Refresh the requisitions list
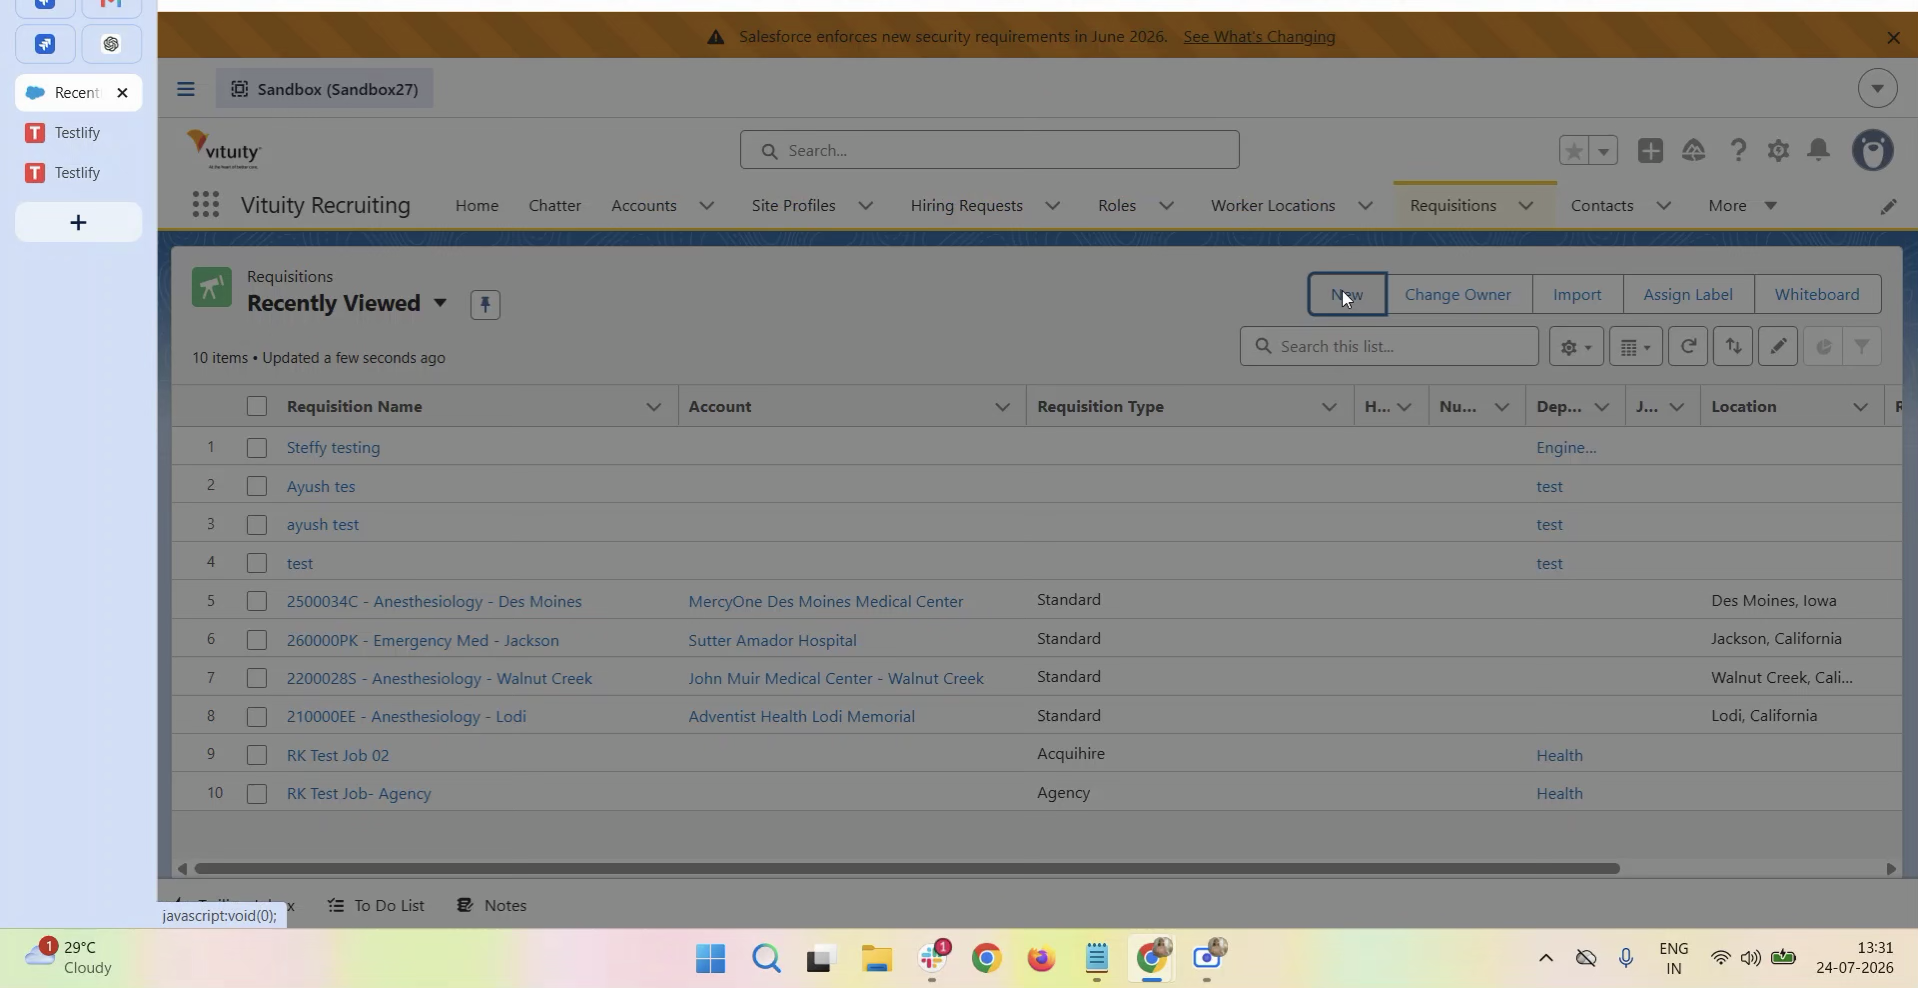The height and width of the screenshot is (988, 1918). 1688,346
